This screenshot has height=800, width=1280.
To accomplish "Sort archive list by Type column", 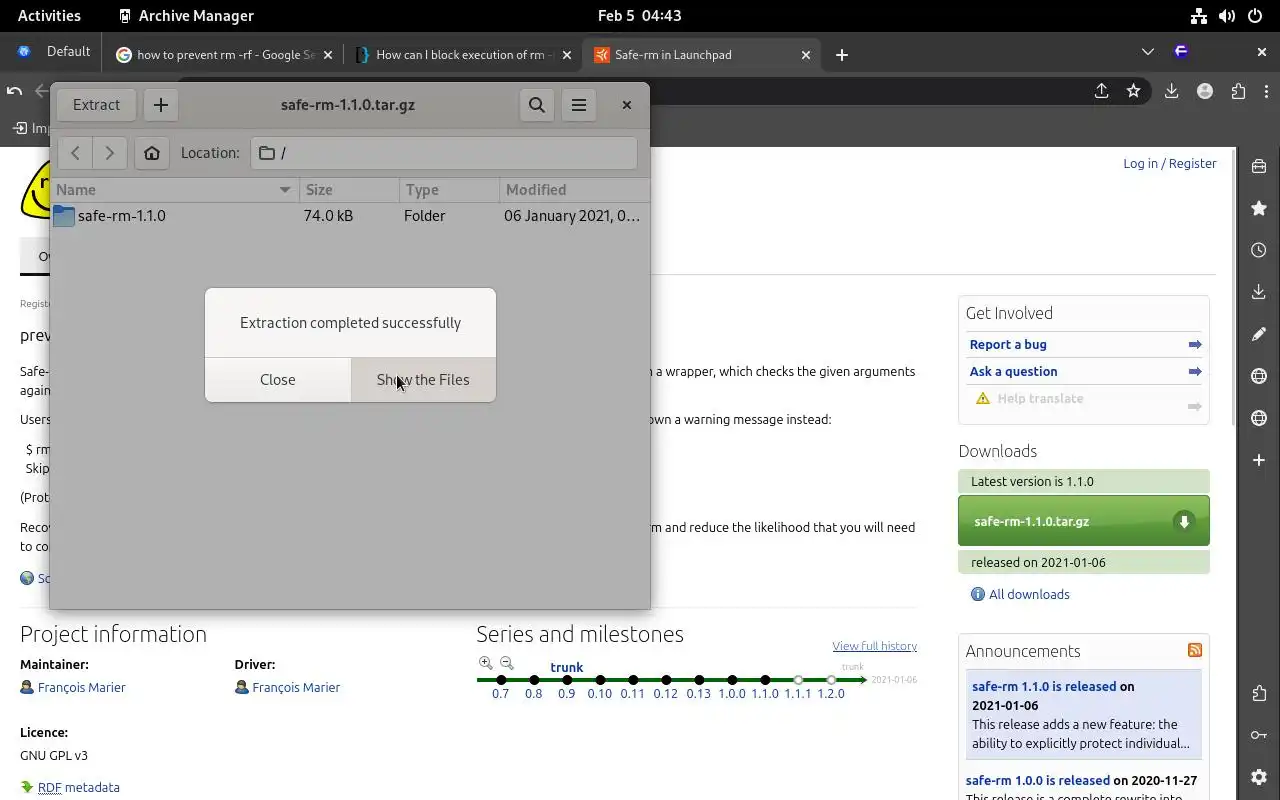I will [449, 190].
